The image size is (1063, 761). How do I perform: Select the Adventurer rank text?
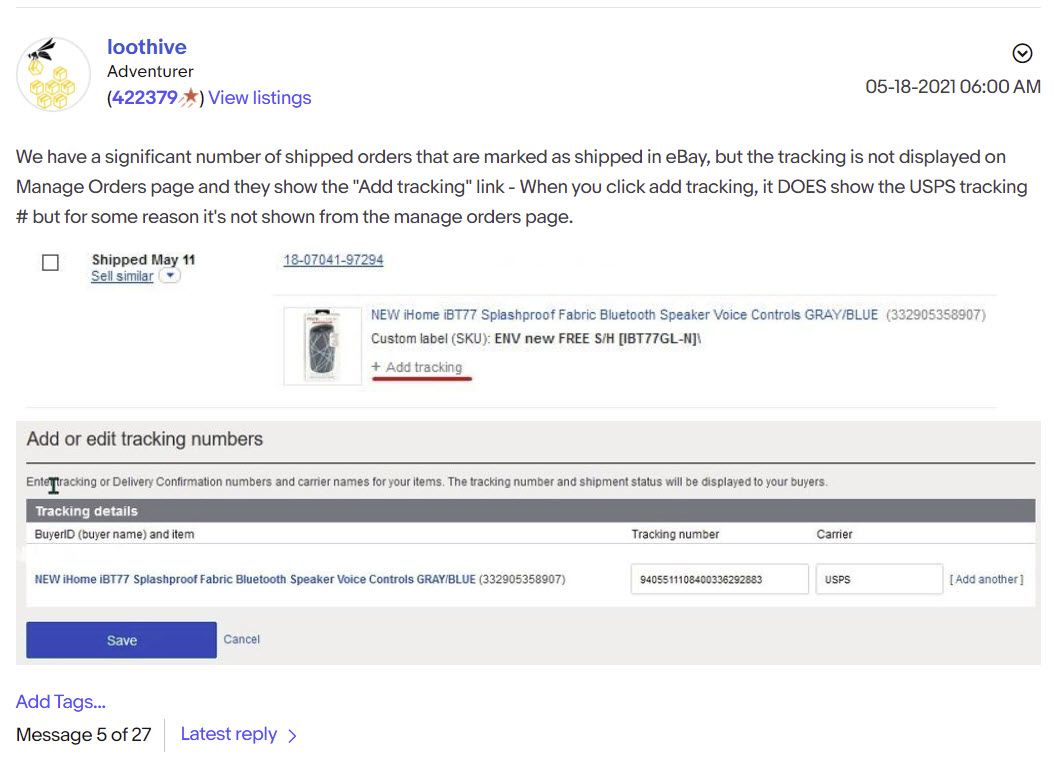pos(150,71)
